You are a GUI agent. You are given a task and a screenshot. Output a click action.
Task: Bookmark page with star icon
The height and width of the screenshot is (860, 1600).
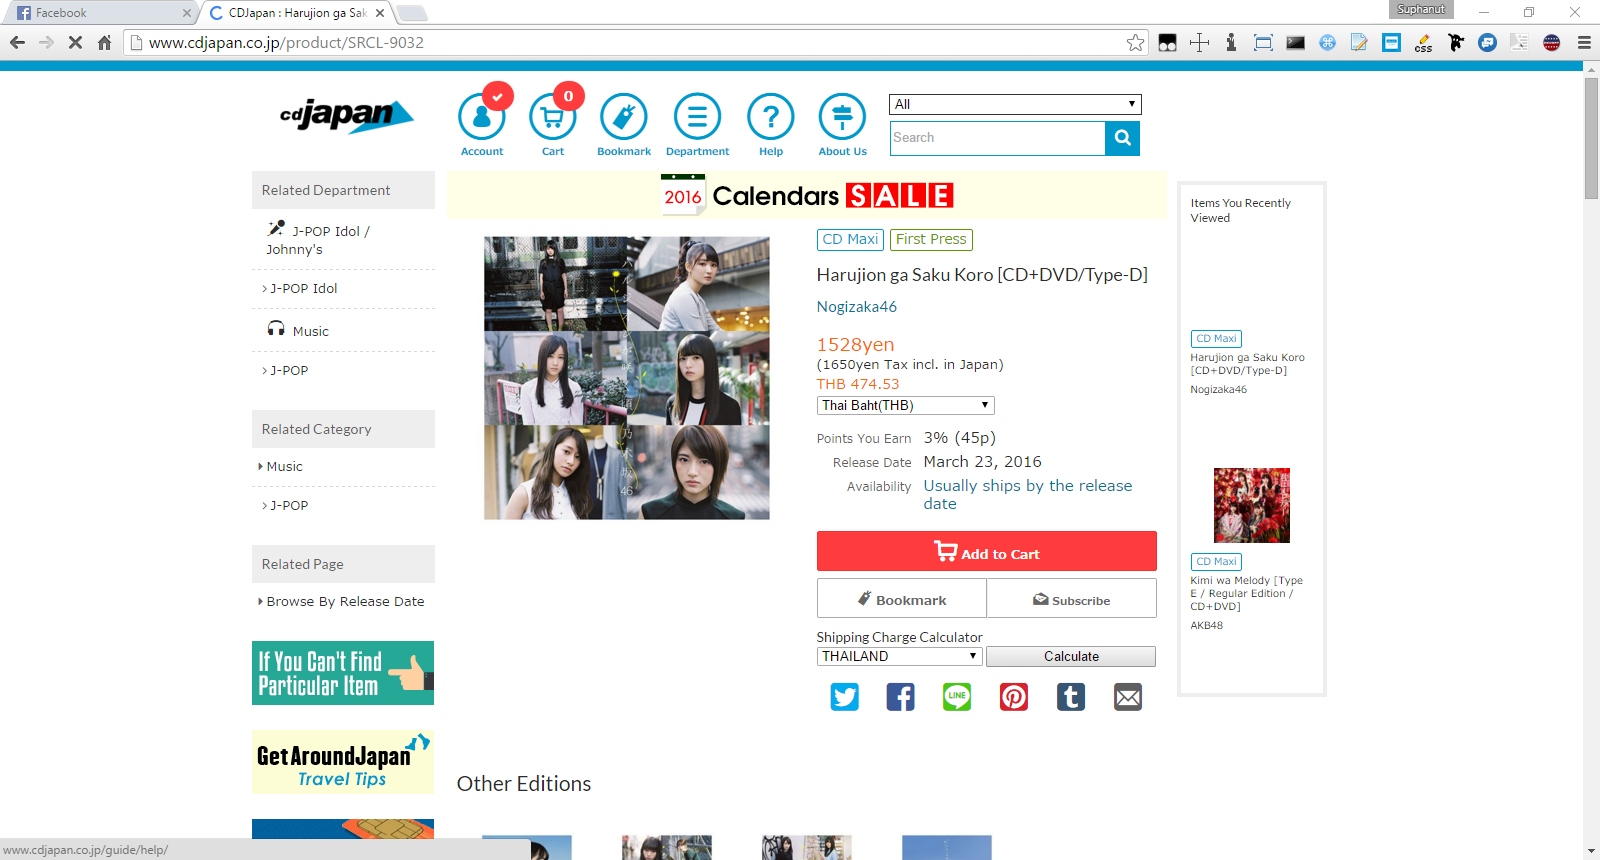[1135, 42]
